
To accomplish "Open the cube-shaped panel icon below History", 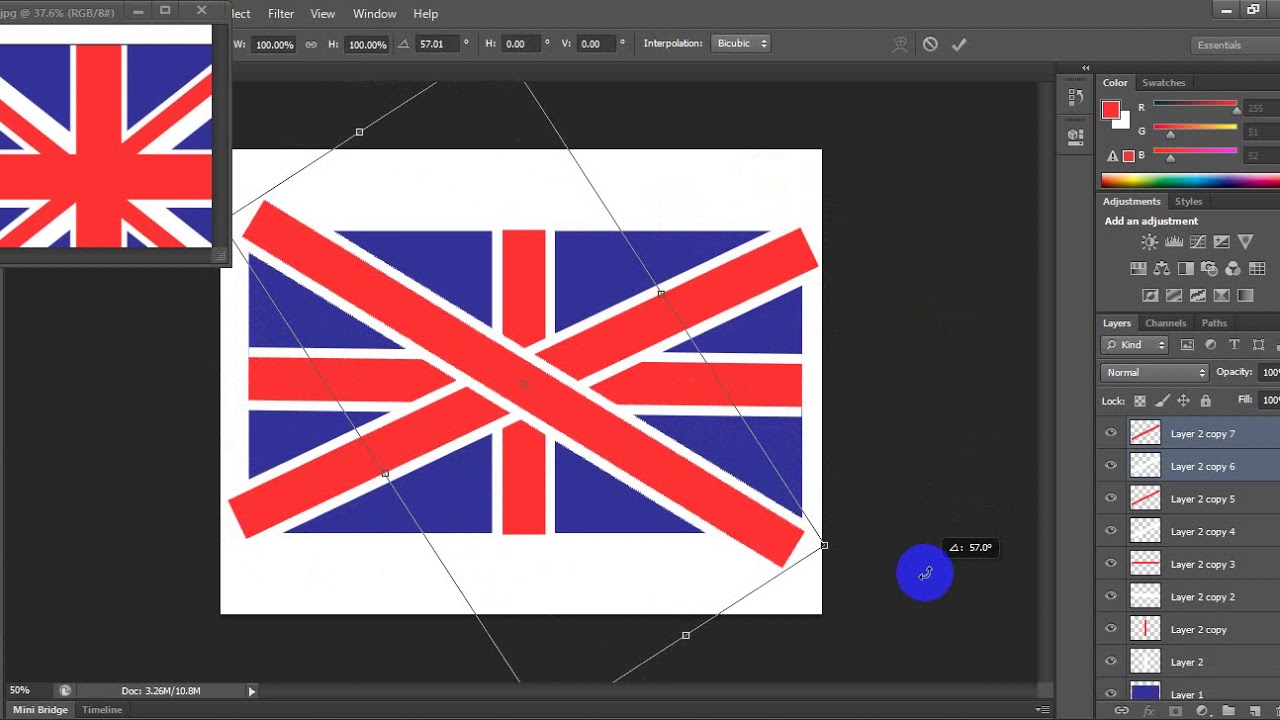I will pyautogui.click(x=1076, y=135).
